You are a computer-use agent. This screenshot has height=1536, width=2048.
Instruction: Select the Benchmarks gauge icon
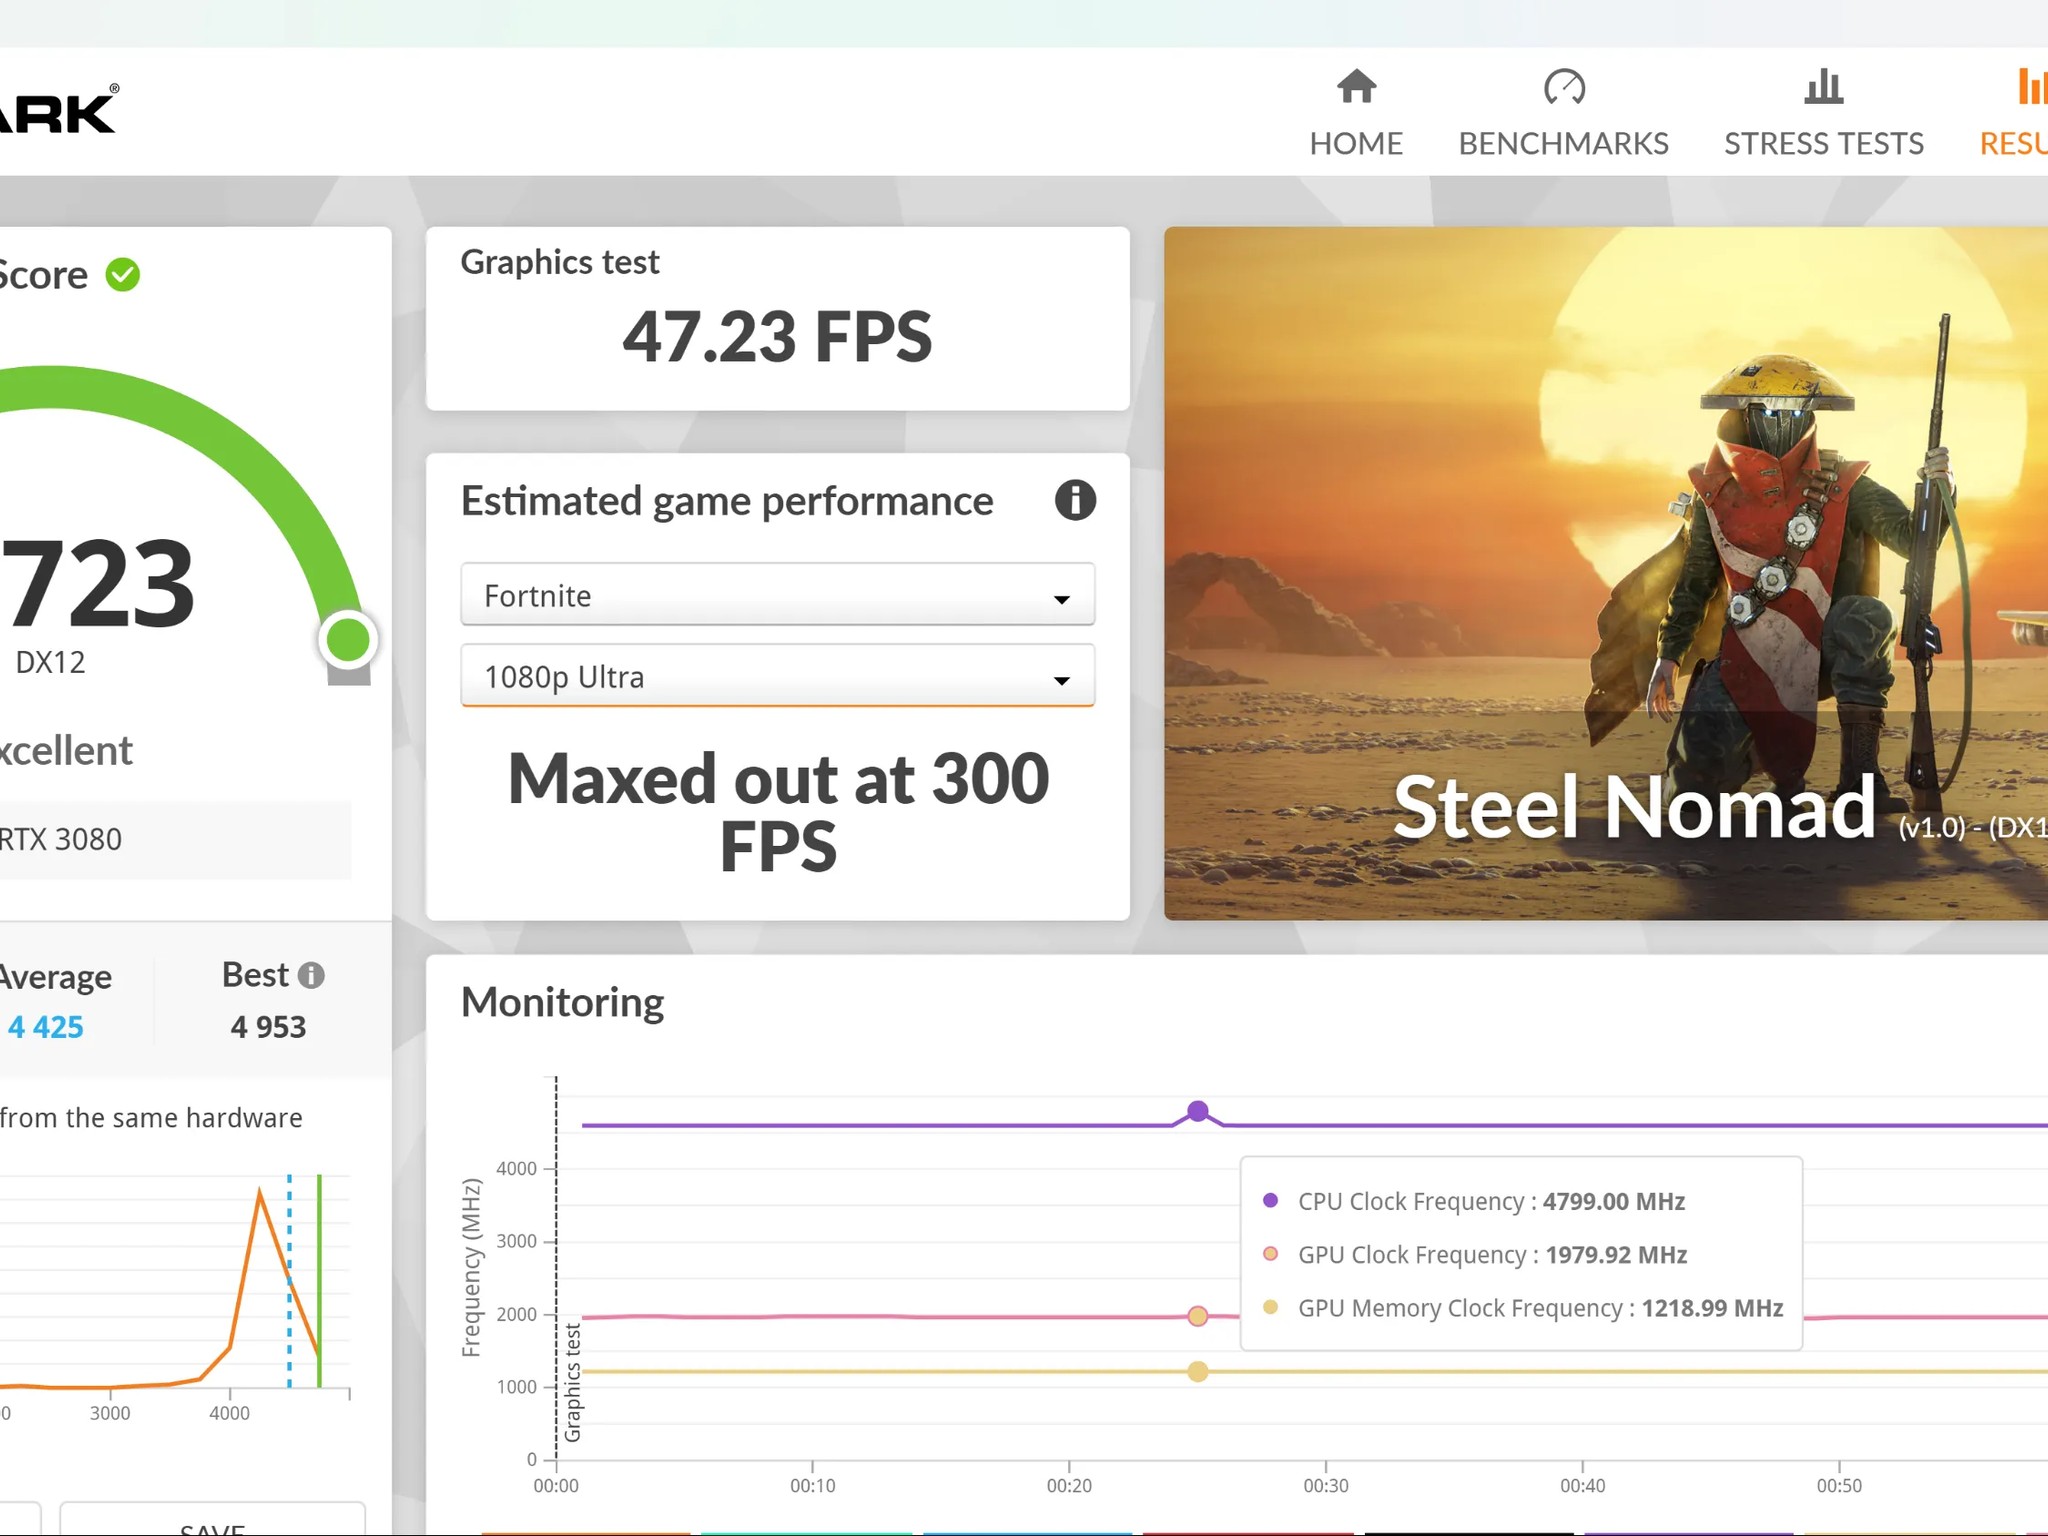(1563, 88)
